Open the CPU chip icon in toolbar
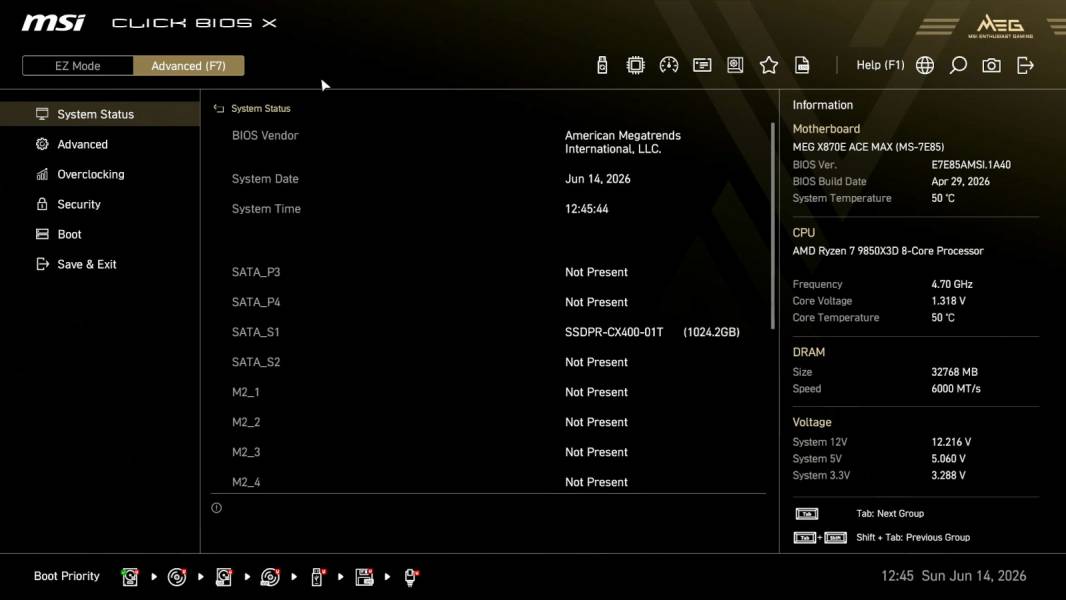Screen dimensions: 1066x600 (x=635, y=65)
